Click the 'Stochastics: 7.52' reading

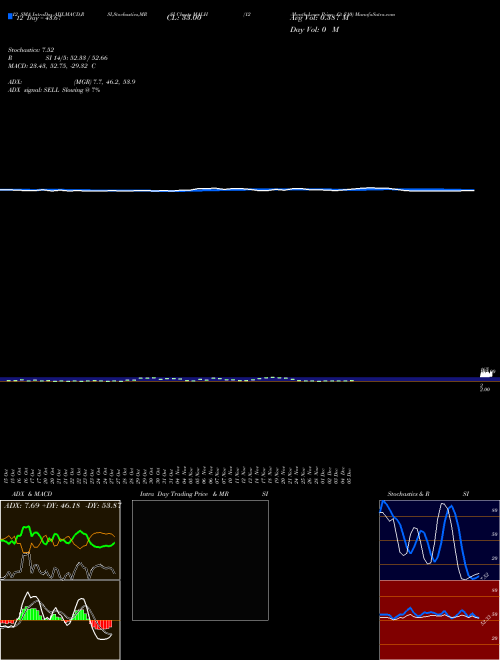click(x=31, y=50)
